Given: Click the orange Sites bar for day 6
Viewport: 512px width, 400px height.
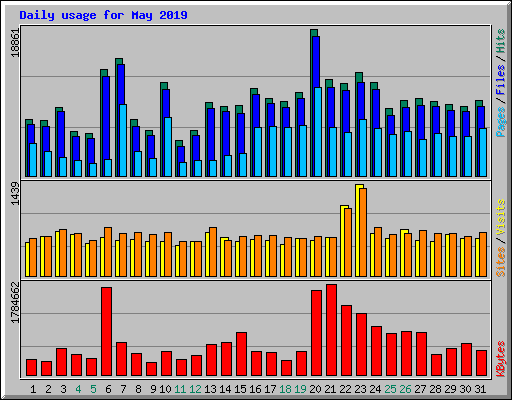Looking at the screenshot, I should (108, 252).
